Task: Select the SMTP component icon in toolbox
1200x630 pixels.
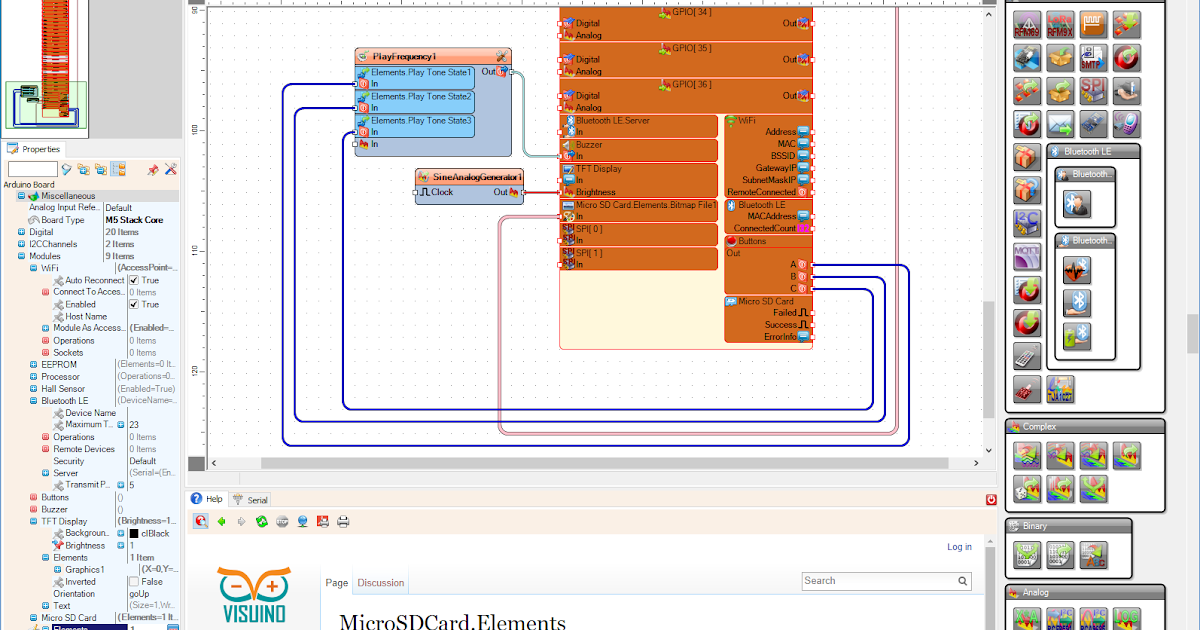Action: click(1093, 58)
